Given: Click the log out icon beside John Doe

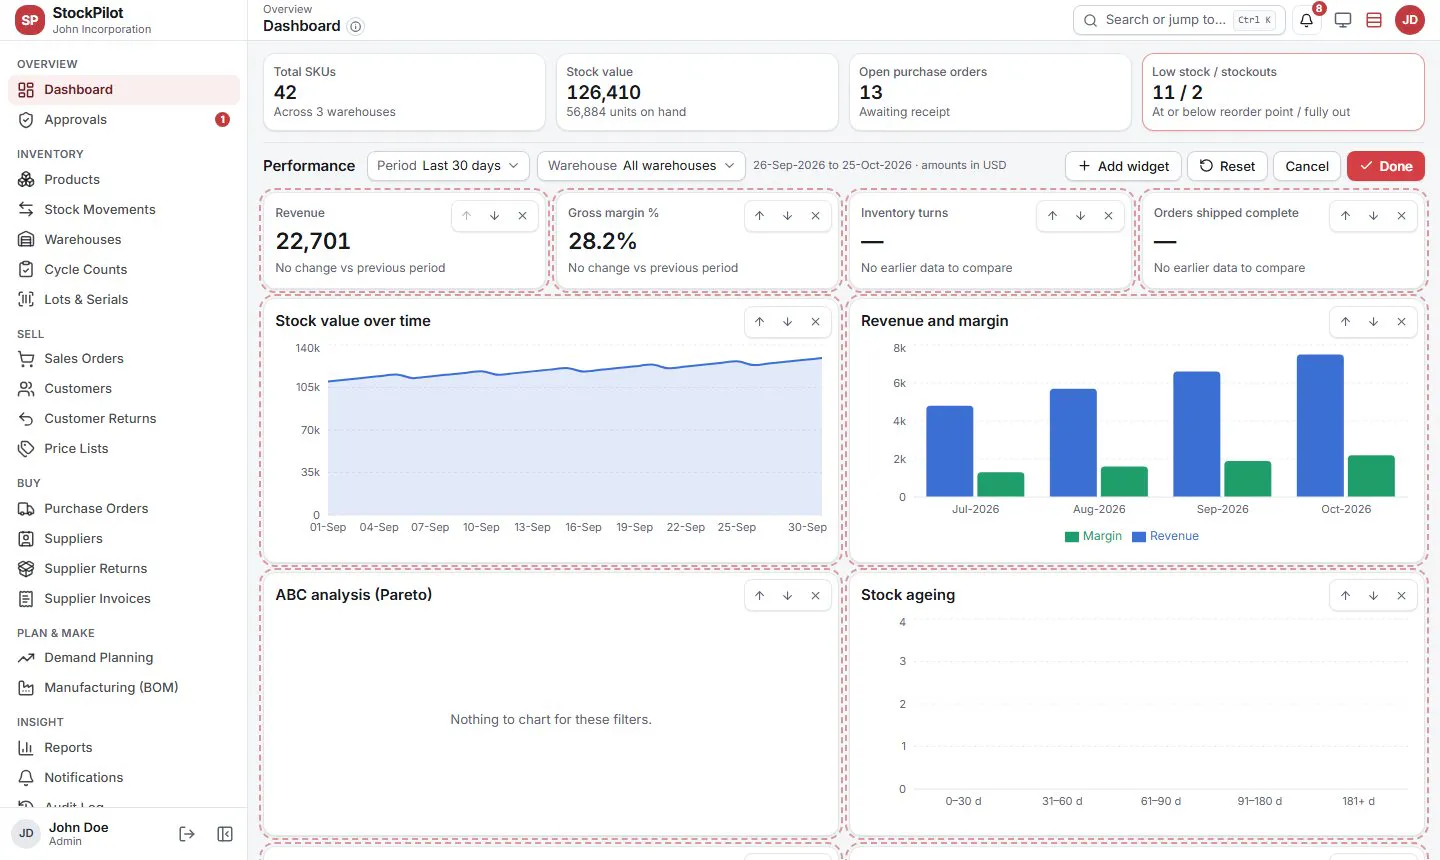Looking at the screenshot, I should 187,834.
